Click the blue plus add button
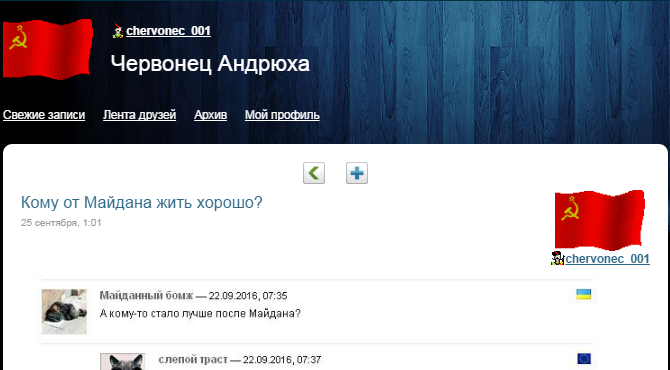 357,173
